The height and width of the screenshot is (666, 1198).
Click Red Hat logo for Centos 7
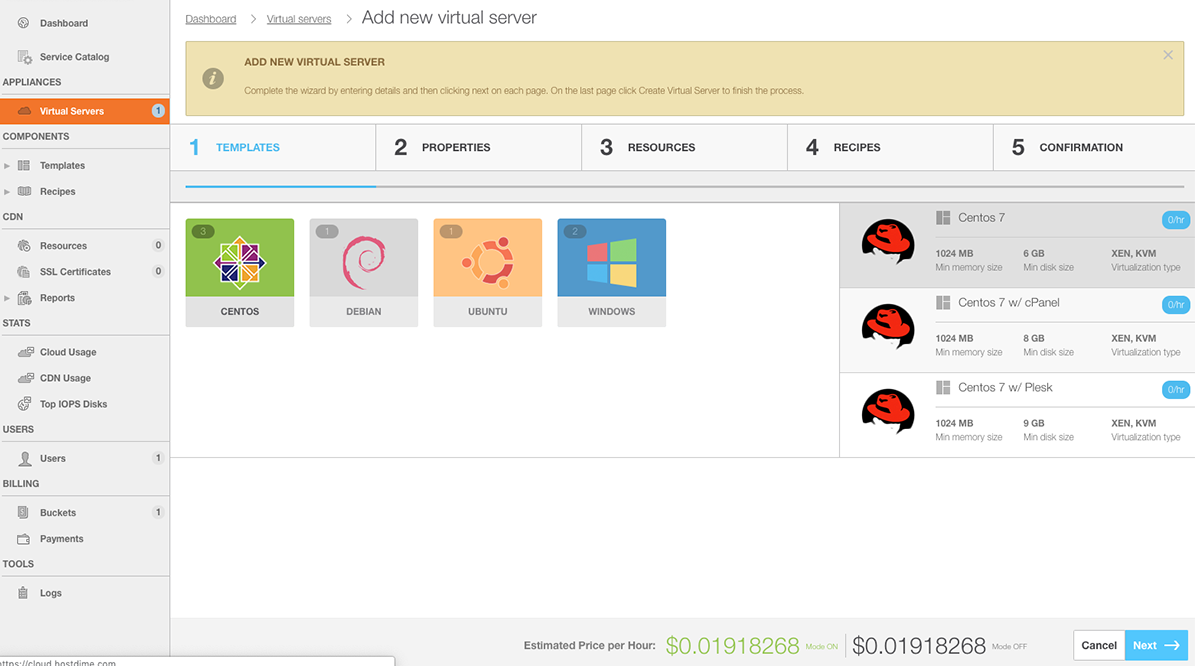(x=888, y=242)
